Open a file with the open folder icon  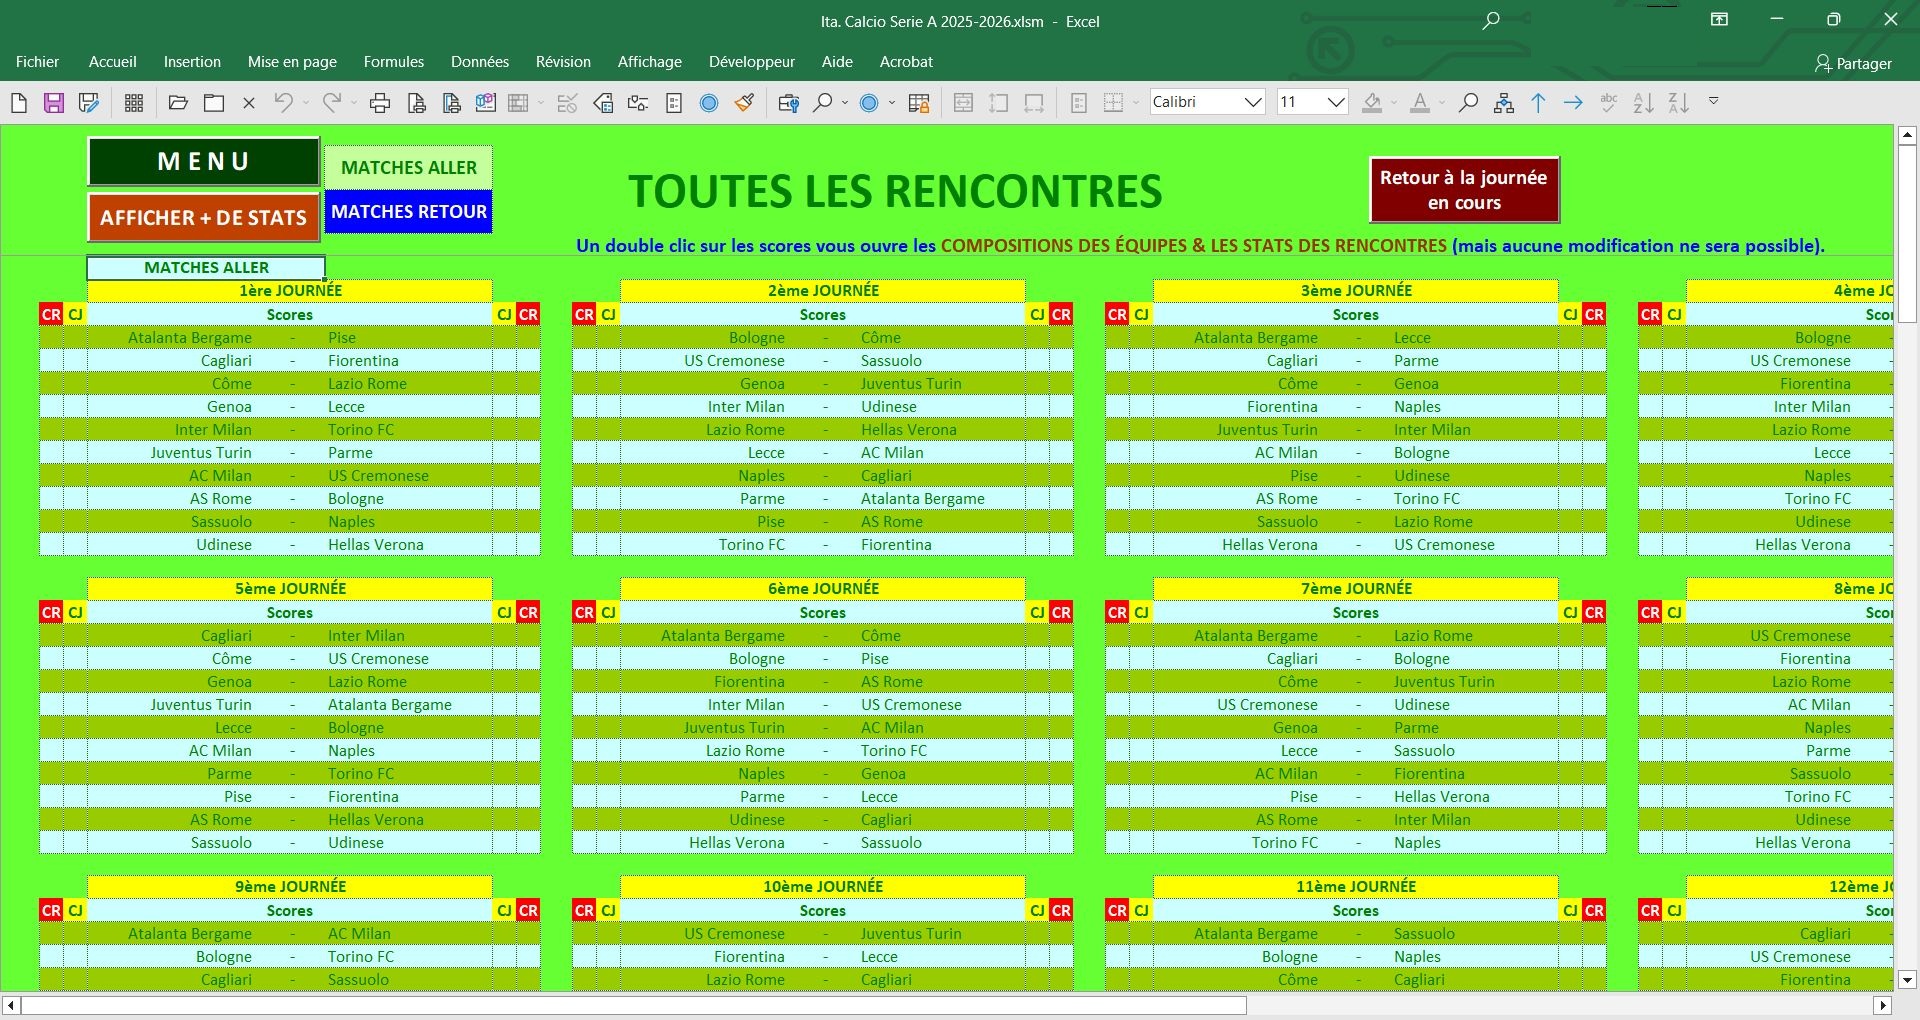pyautogui.click(x=178, y=102)
